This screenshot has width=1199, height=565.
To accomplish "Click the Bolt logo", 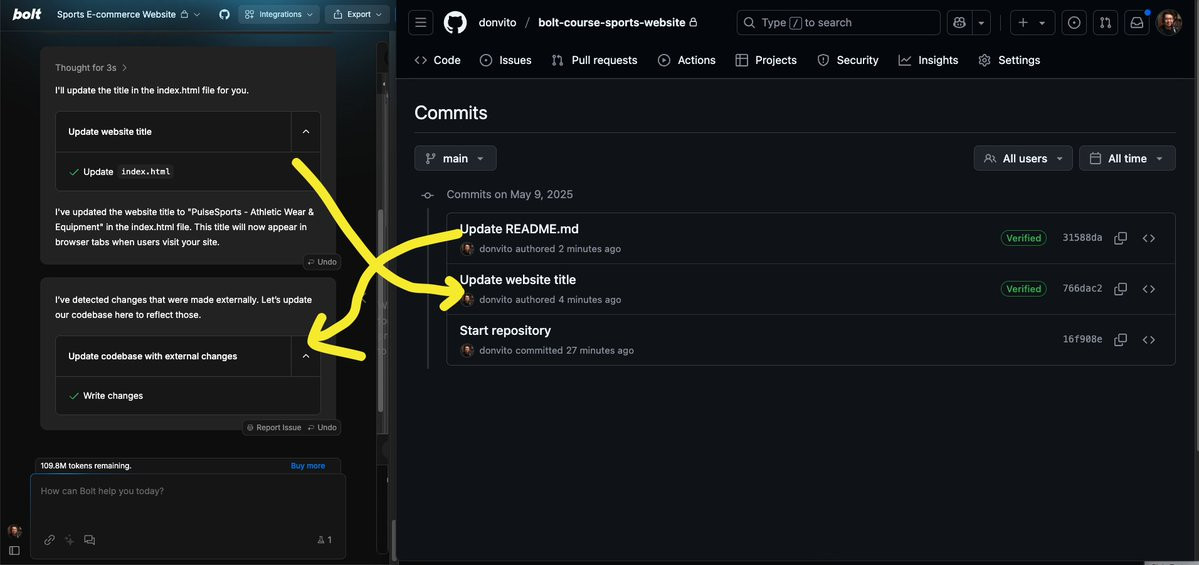I will coord(27,14).
